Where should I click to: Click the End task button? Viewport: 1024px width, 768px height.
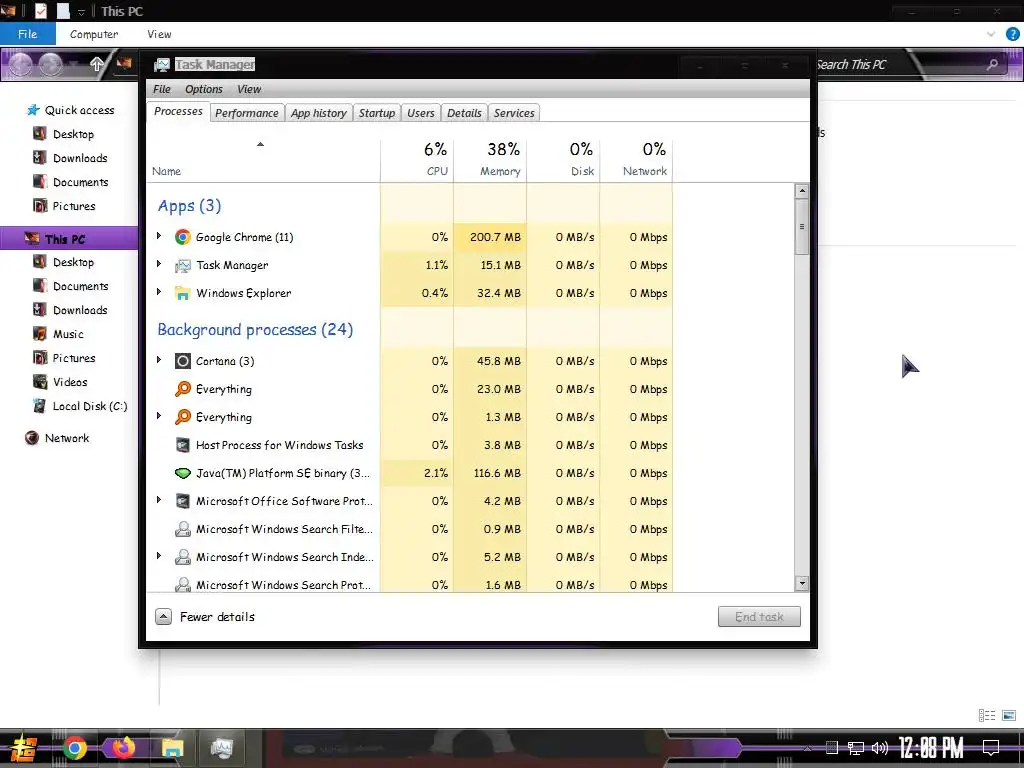click(759, 616)
